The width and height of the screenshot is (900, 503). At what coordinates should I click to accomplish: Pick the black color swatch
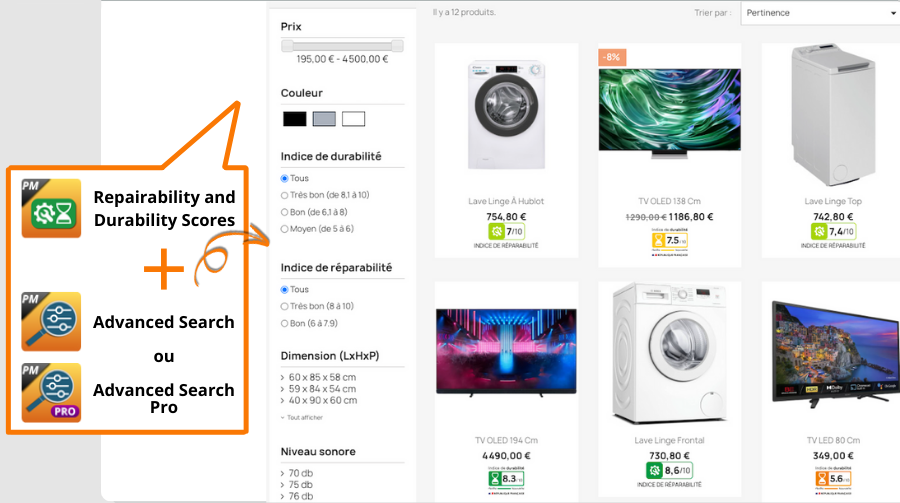tap(294, 119)
